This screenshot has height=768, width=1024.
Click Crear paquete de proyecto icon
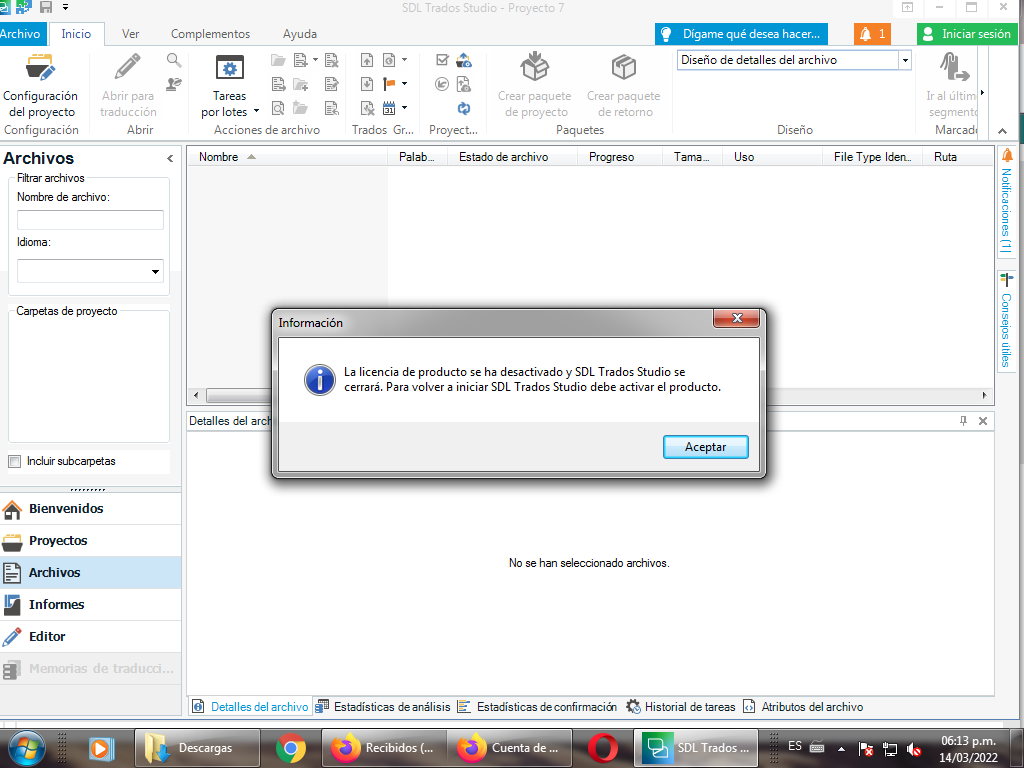pyautogui.click(x=534, y=67)
